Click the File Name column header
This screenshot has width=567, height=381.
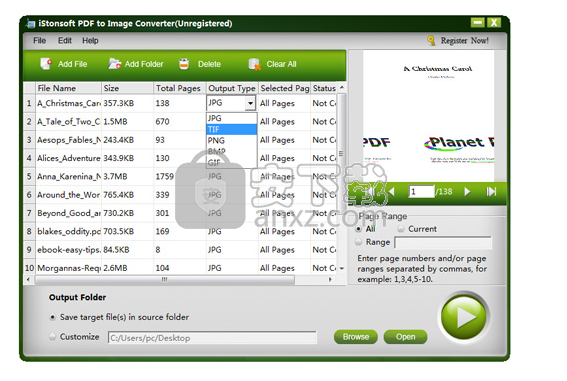point(68,88)
